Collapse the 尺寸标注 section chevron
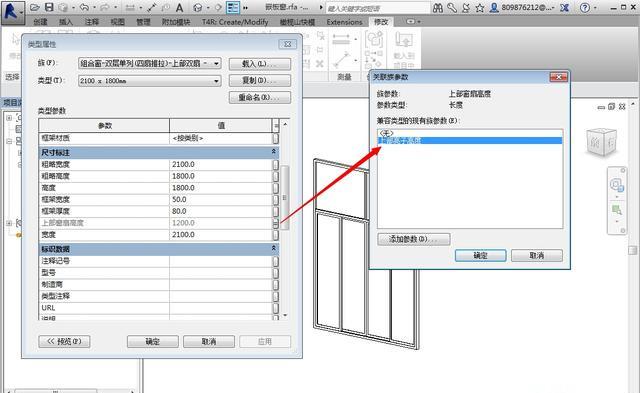 click(273, 152)
